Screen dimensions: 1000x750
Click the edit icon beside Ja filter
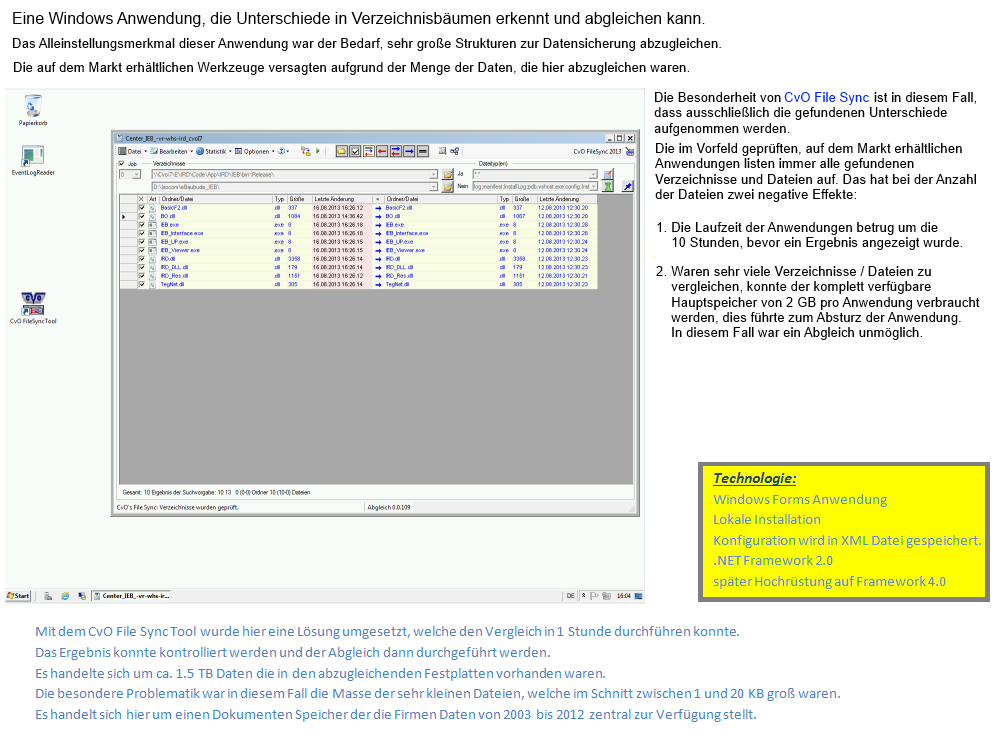[608, 175]
